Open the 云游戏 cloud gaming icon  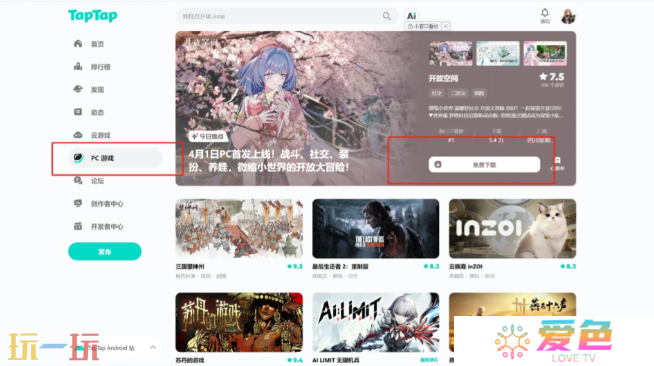[78, 135]
